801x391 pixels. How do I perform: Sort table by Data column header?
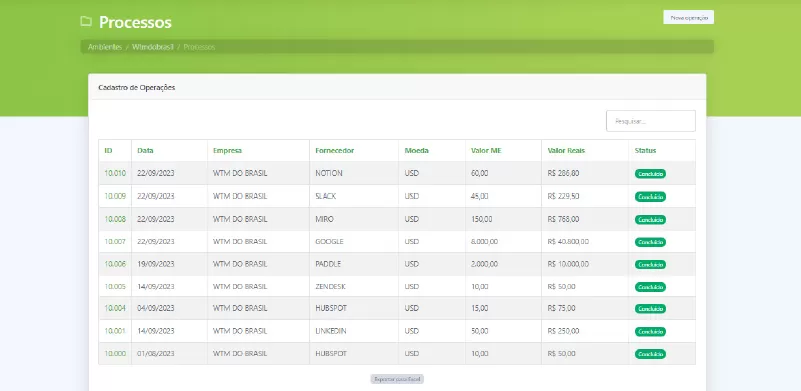(x=145, y=151)
